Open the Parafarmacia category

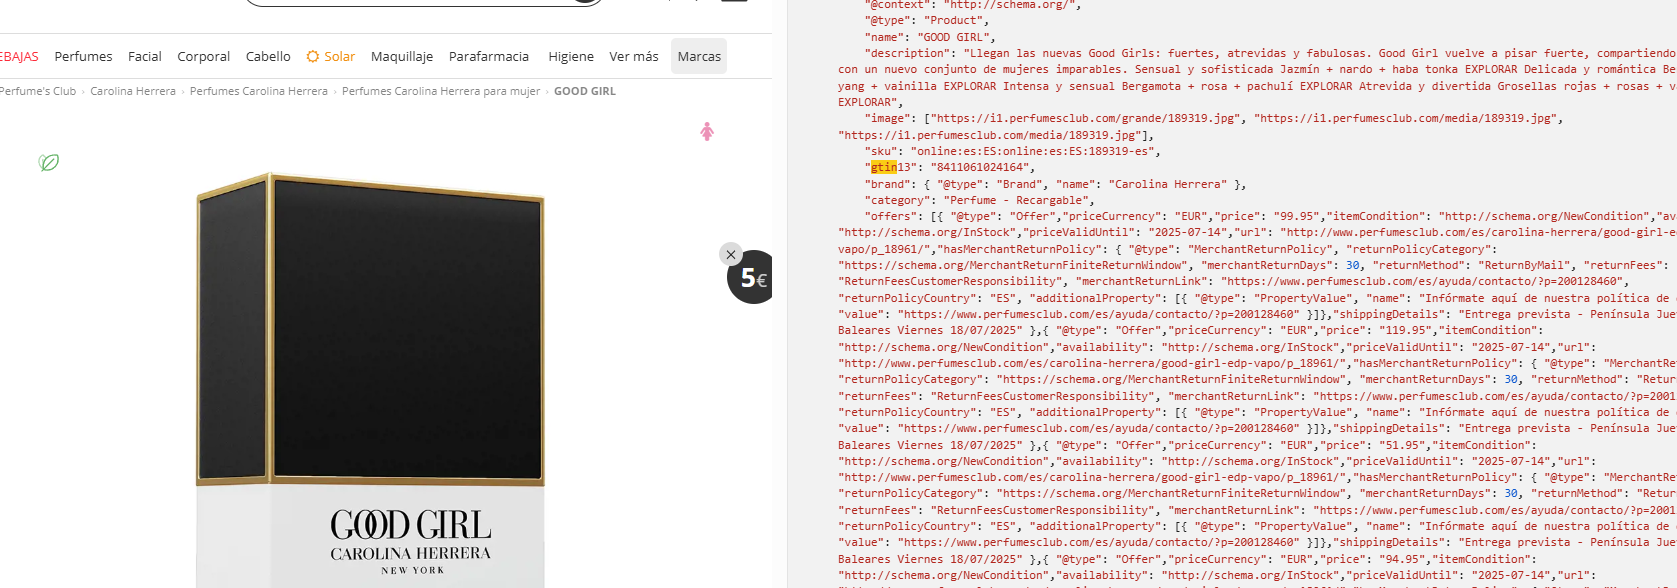[x=489, y=57]
